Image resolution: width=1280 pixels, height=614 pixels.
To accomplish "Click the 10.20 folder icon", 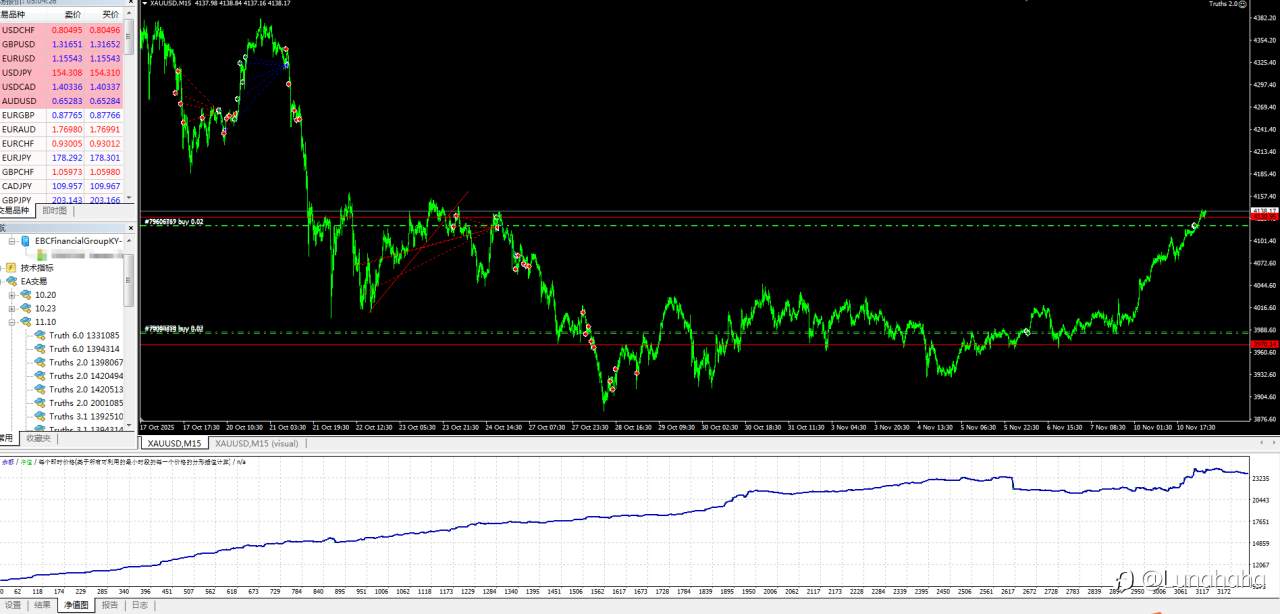I will [26, 295].
